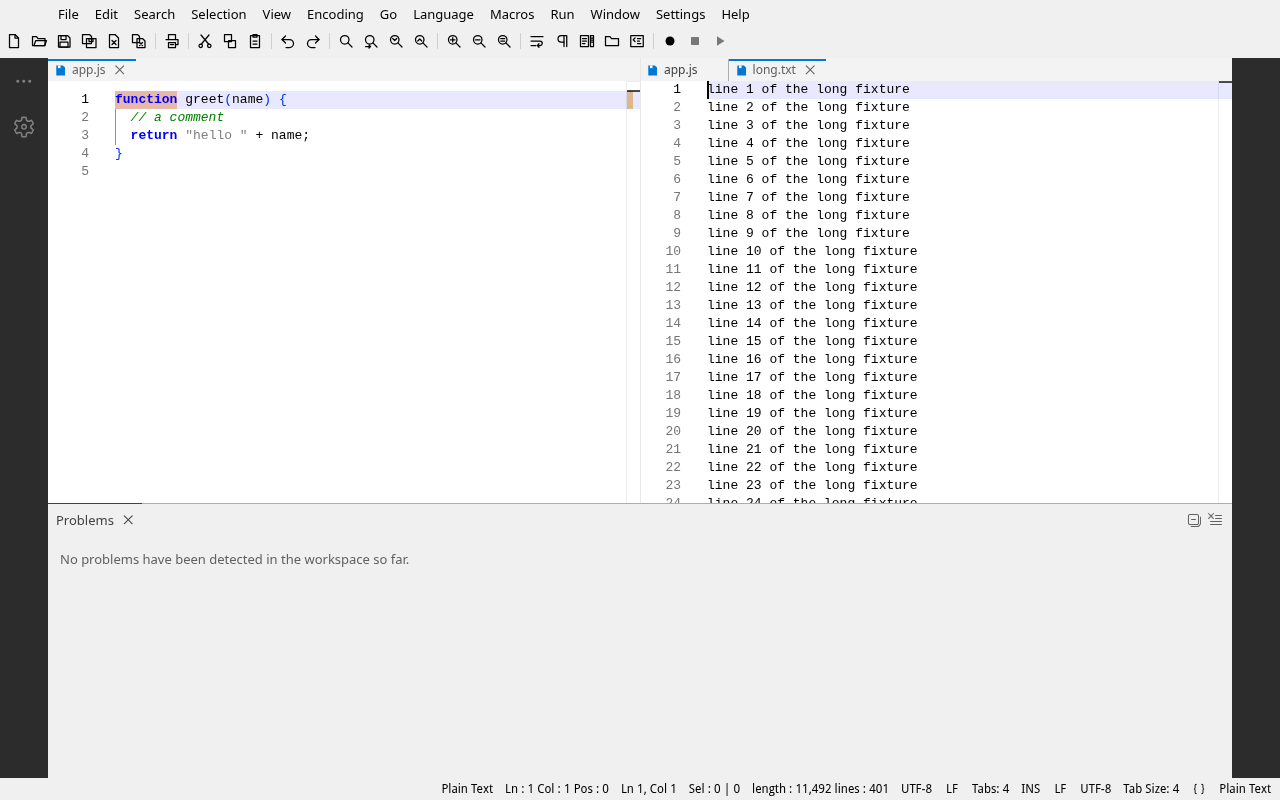
Task: Click the Save All toolbar icon
Action: [x=89, y=41]
